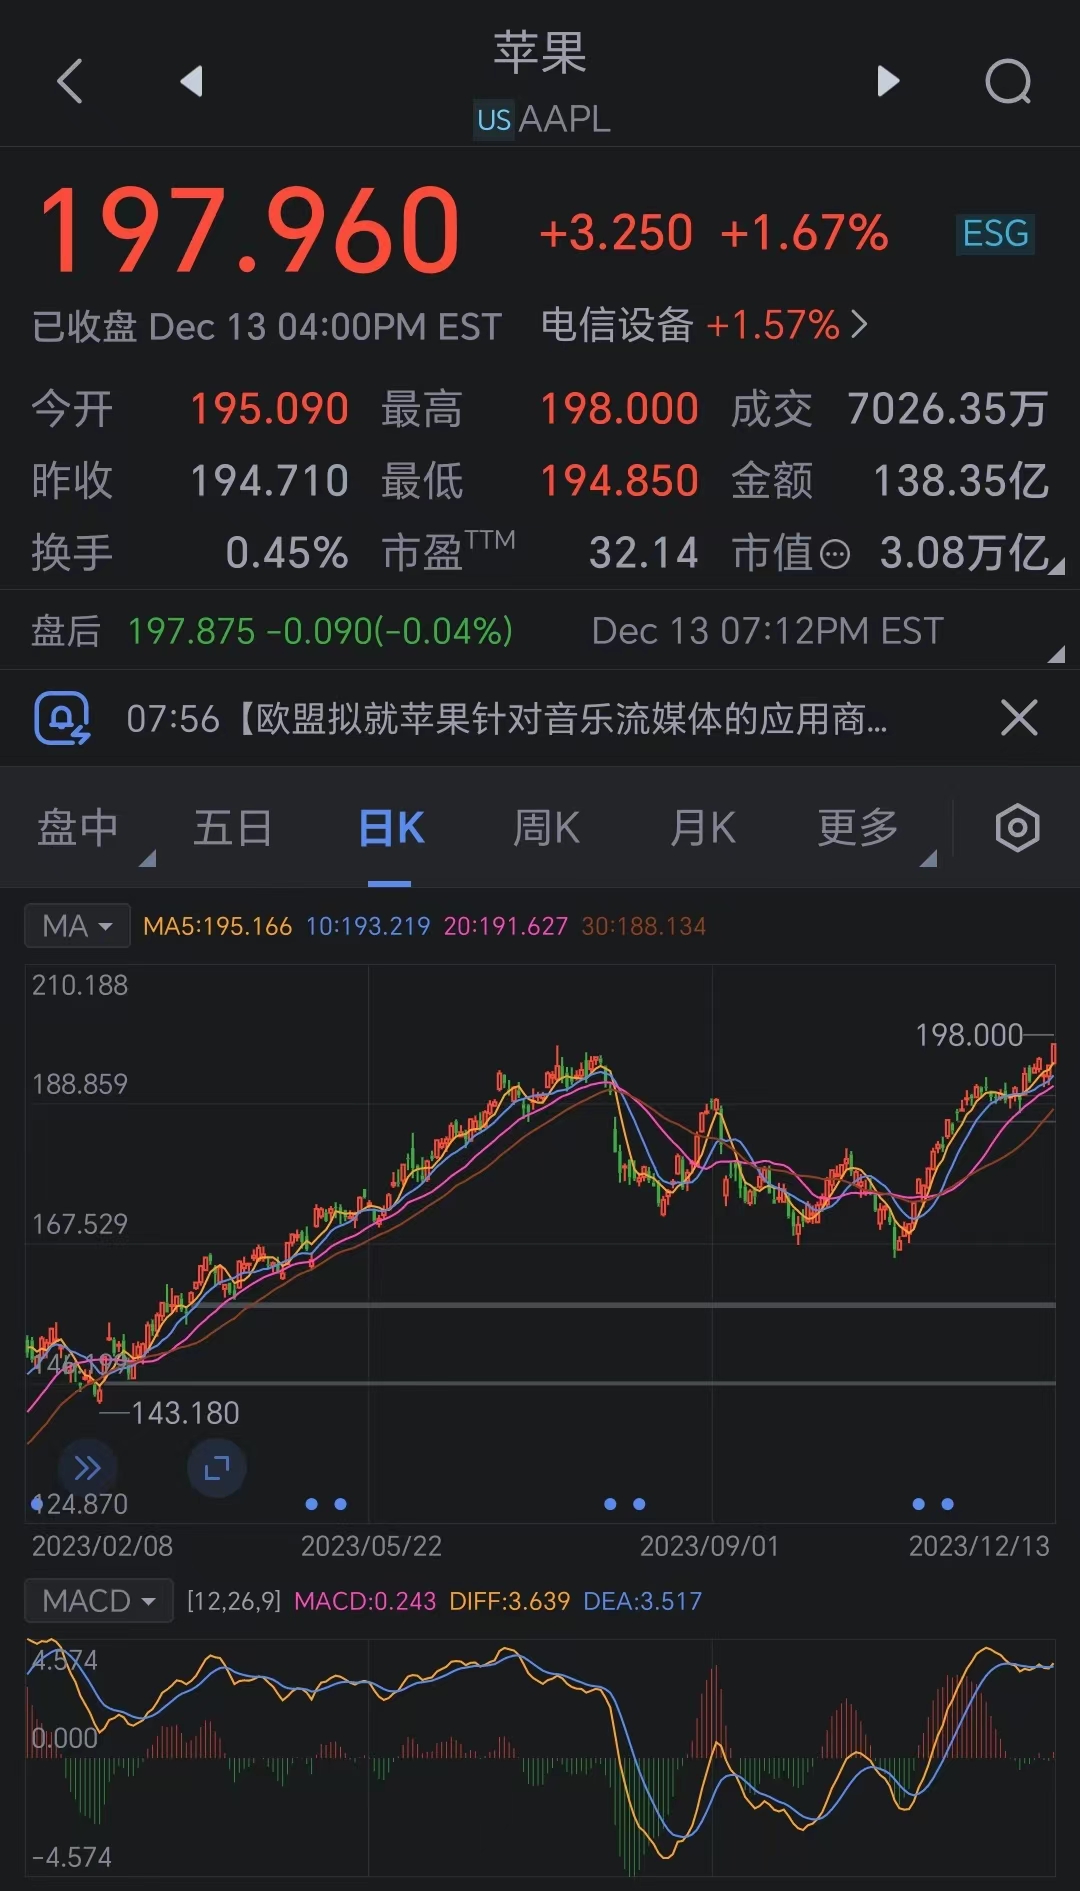Go back with the top-left arrow

(69, 81)
